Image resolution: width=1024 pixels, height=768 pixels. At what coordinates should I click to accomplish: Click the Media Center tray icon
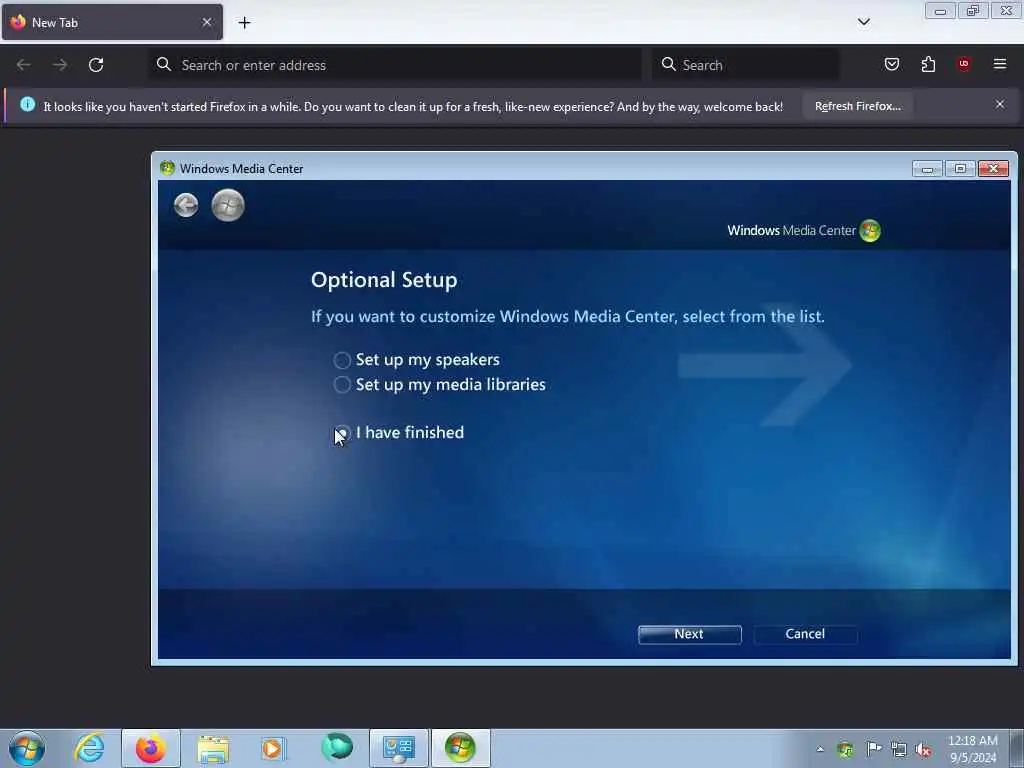[845, 749]
